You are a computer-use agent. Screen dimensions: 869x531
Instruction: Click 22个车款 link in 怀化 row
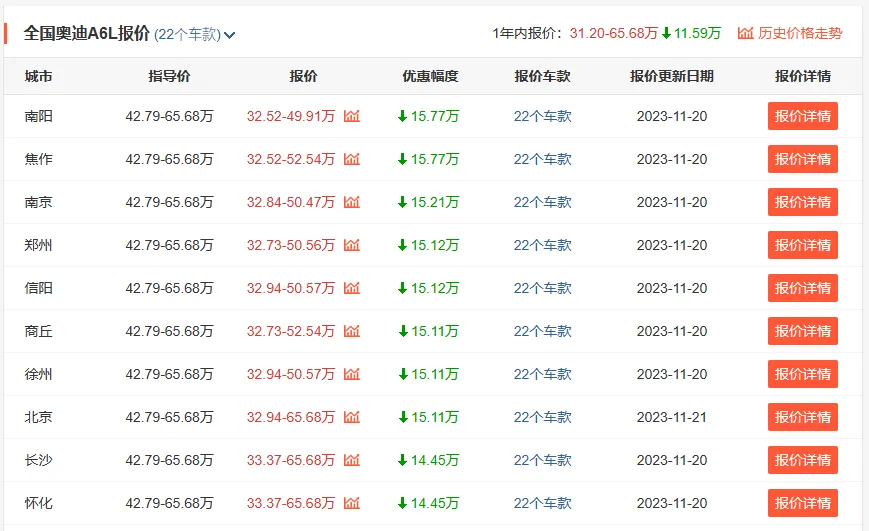click(542, 503)
